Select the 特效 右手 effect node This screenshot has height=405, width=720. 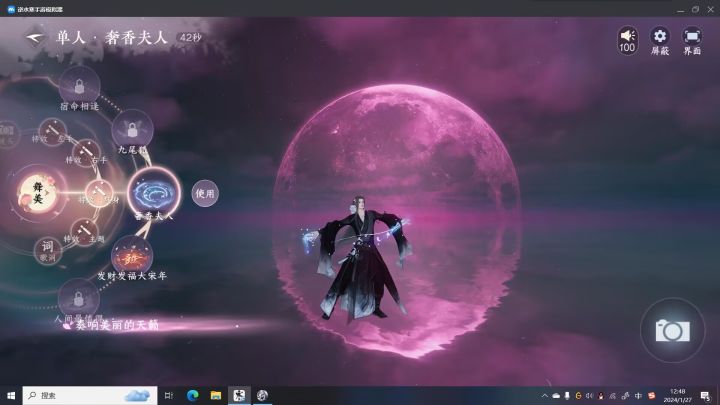pos(86,152)
